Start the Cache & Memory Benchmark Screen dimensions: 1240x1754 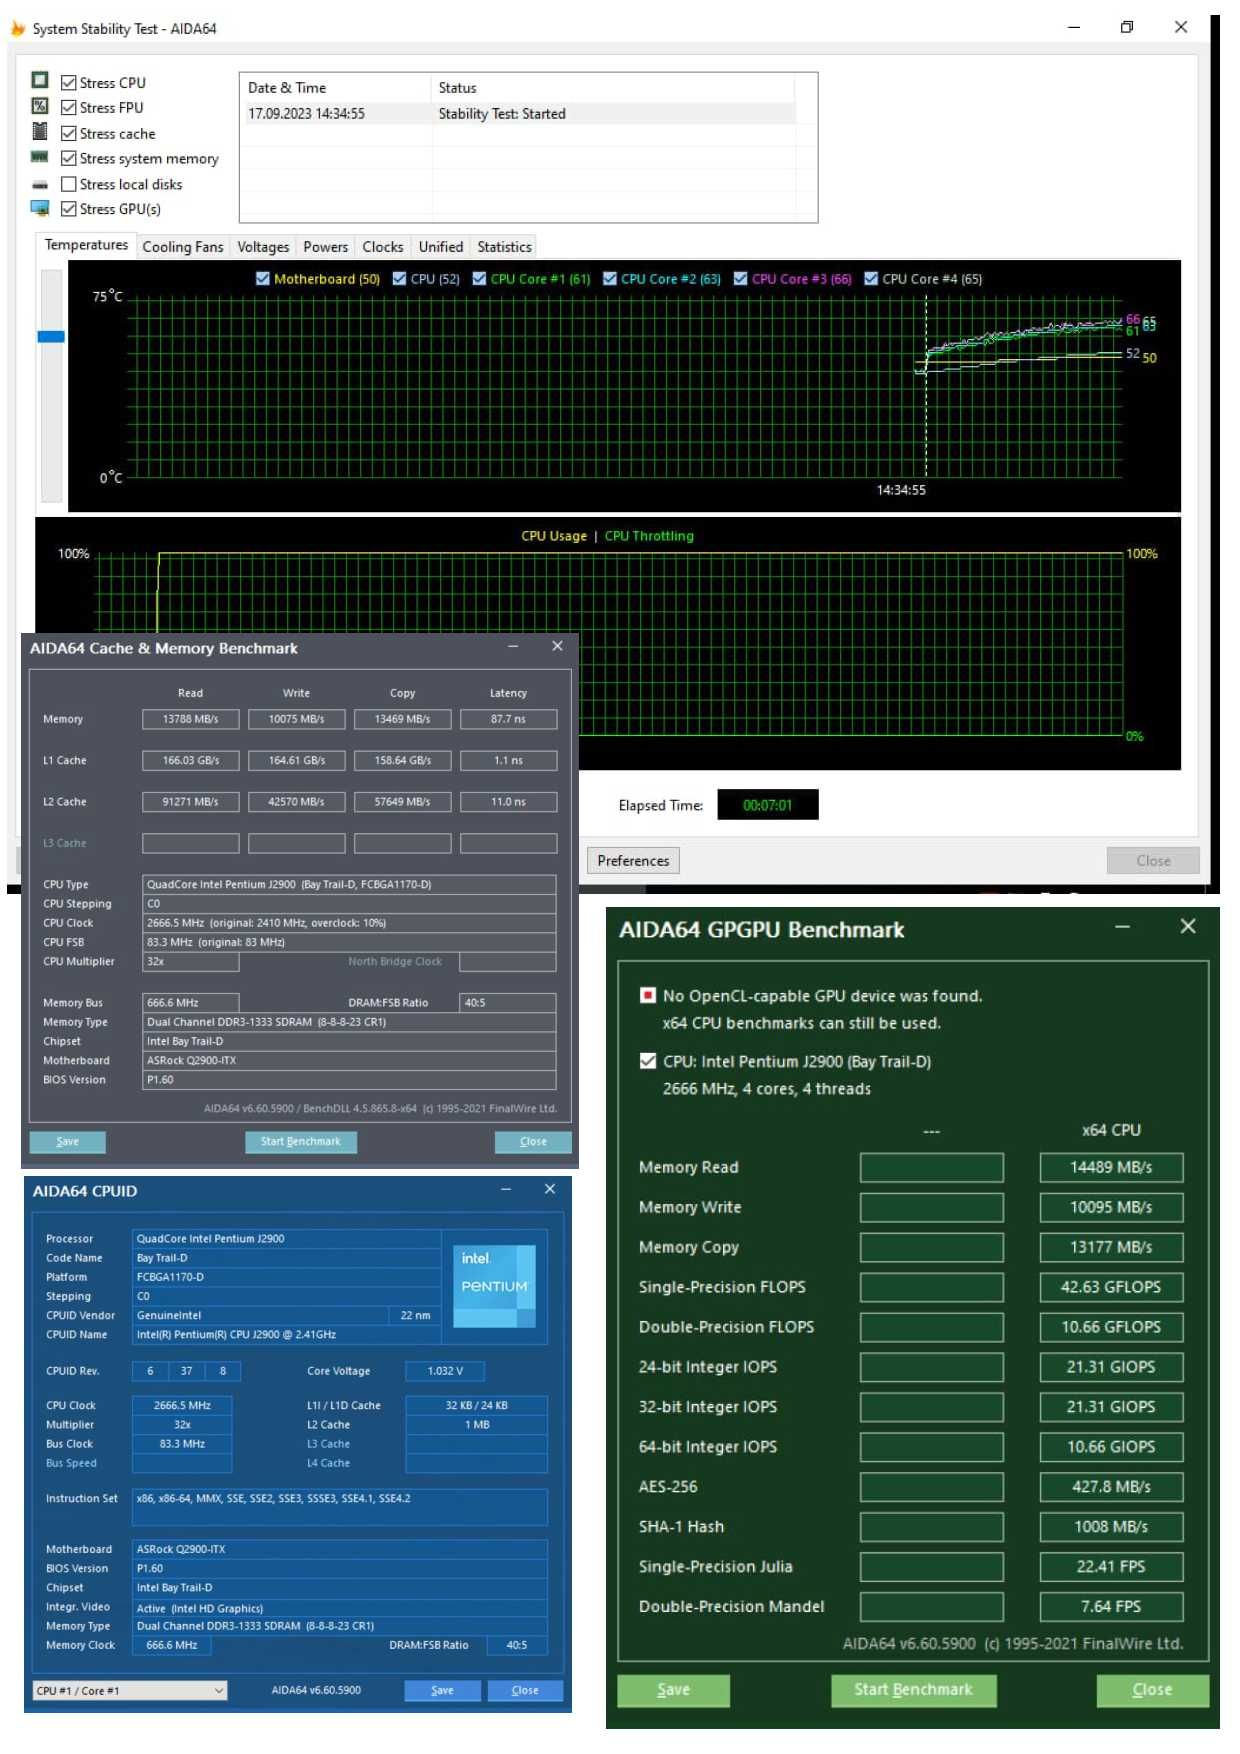coord(301,1141)
